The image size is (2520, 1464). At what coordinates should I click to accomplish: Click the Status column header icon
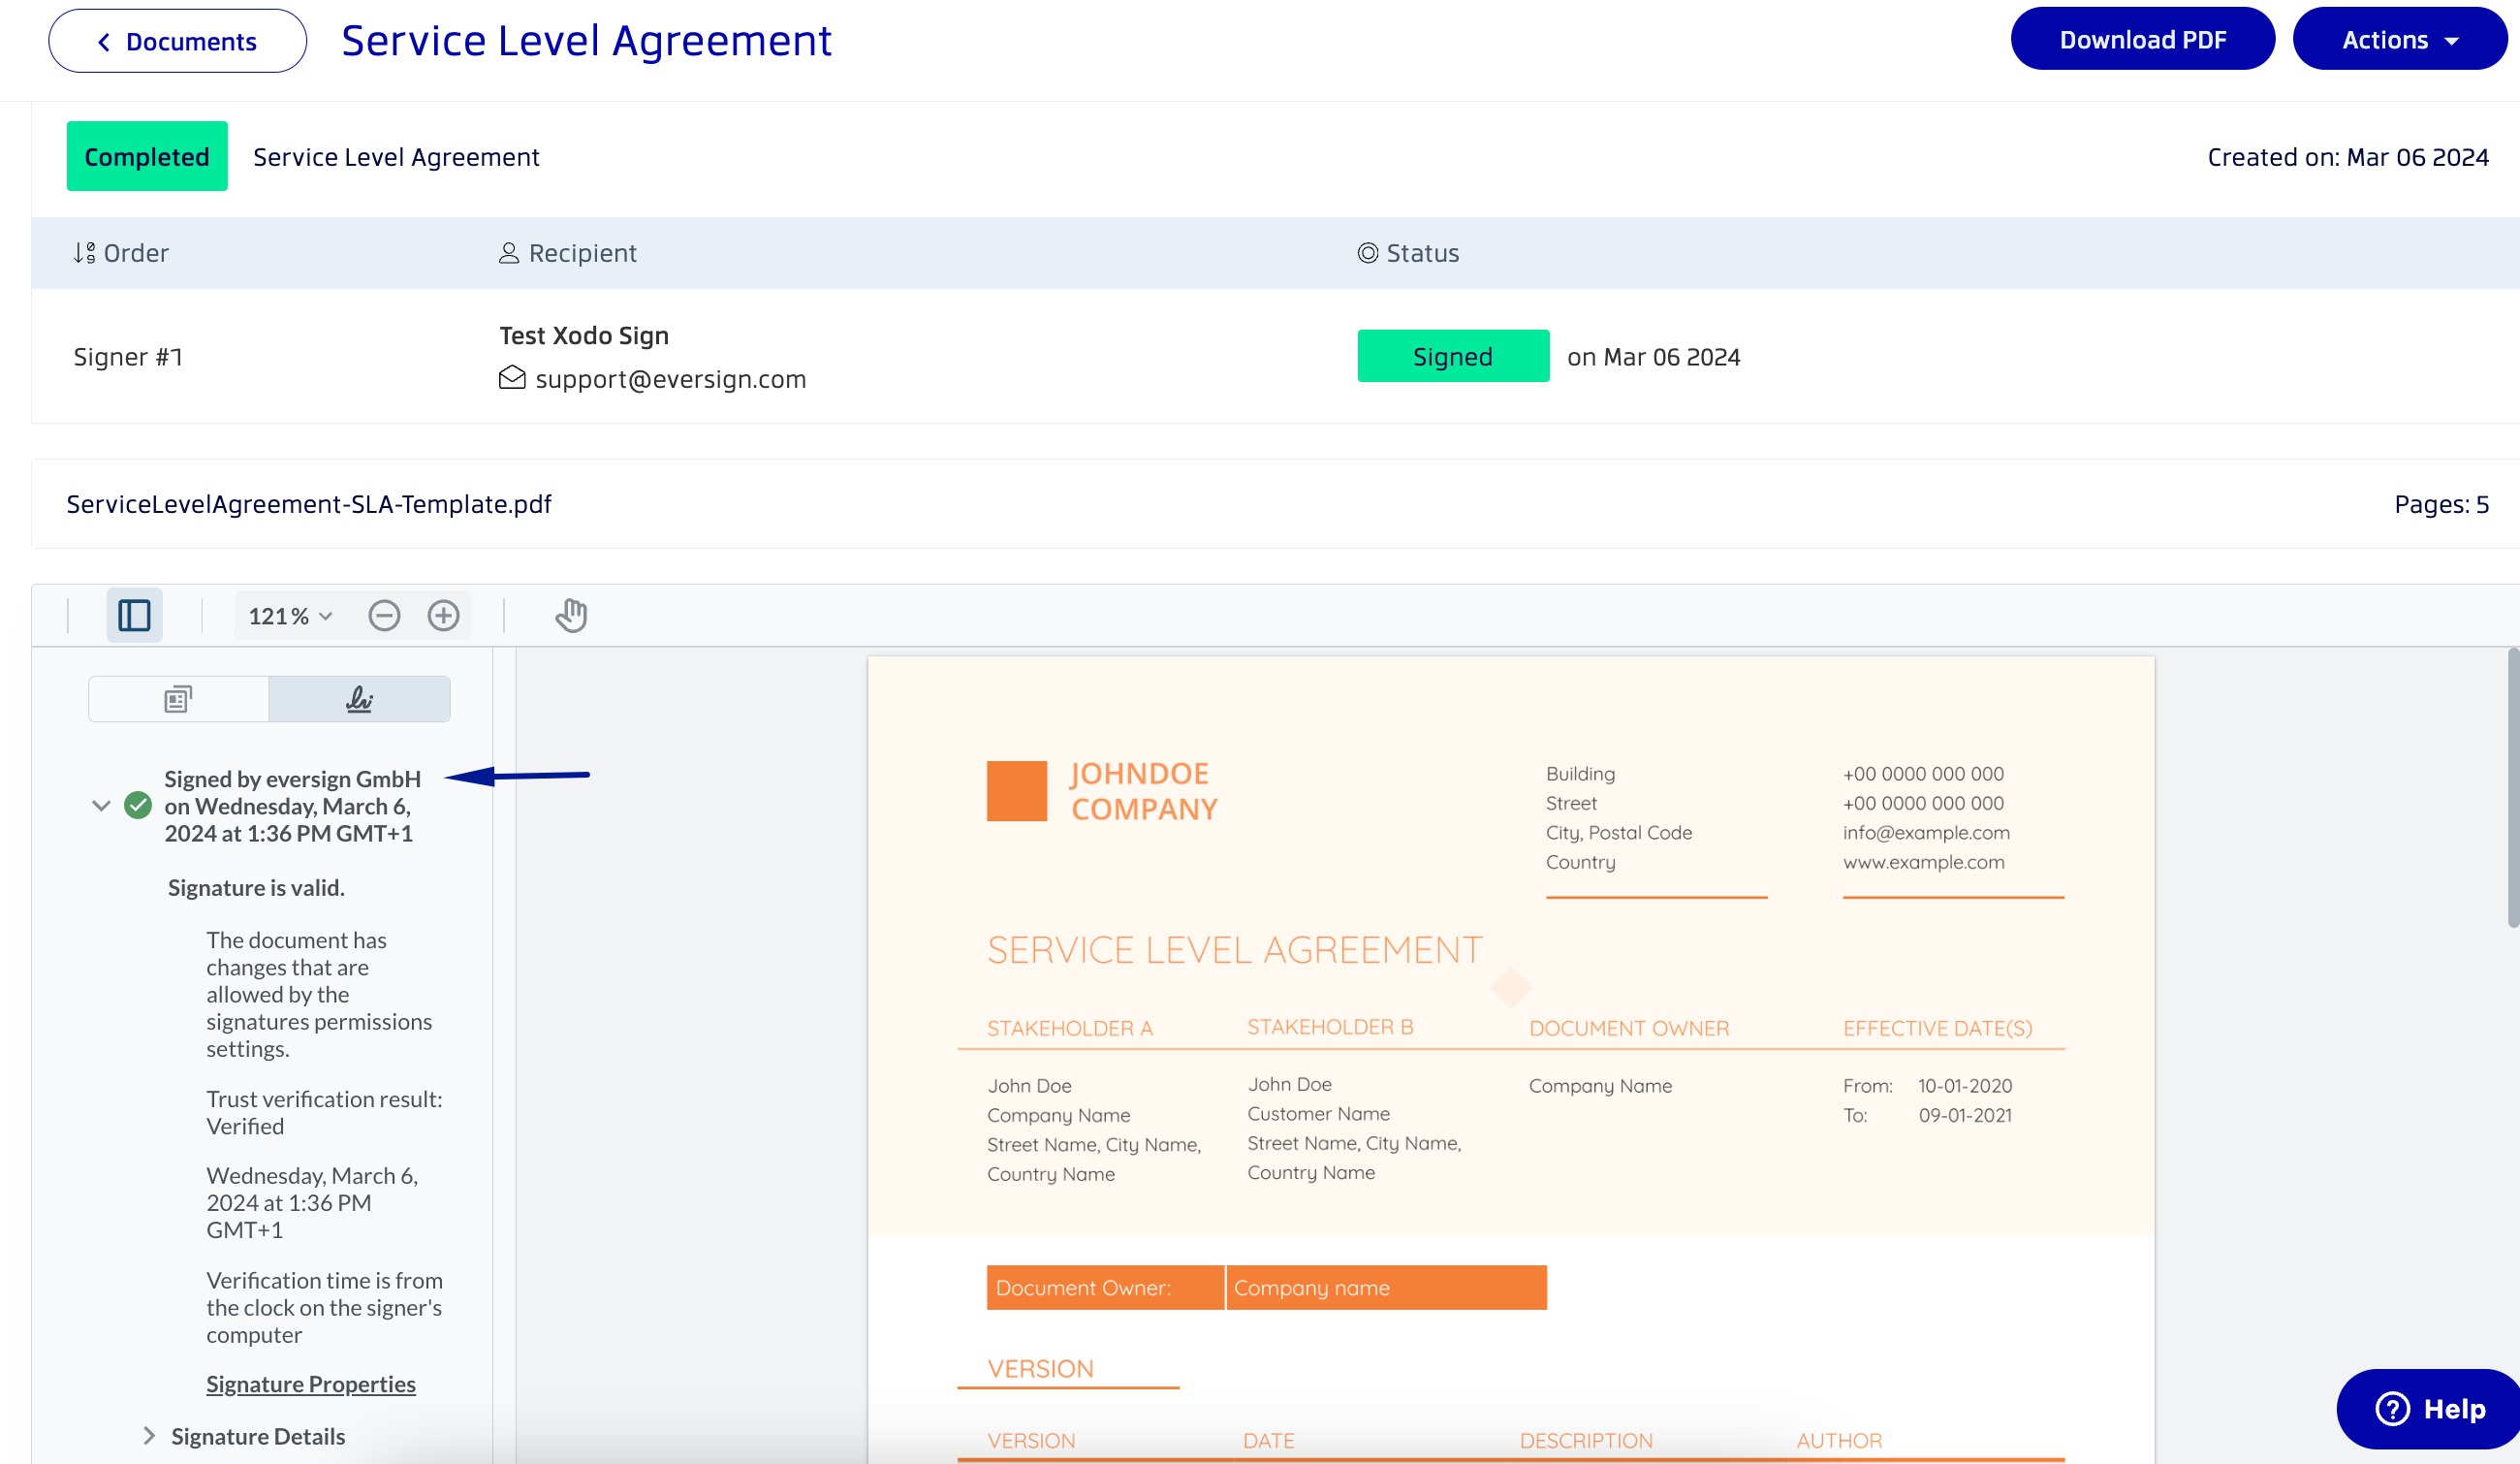coord(1367,253)
